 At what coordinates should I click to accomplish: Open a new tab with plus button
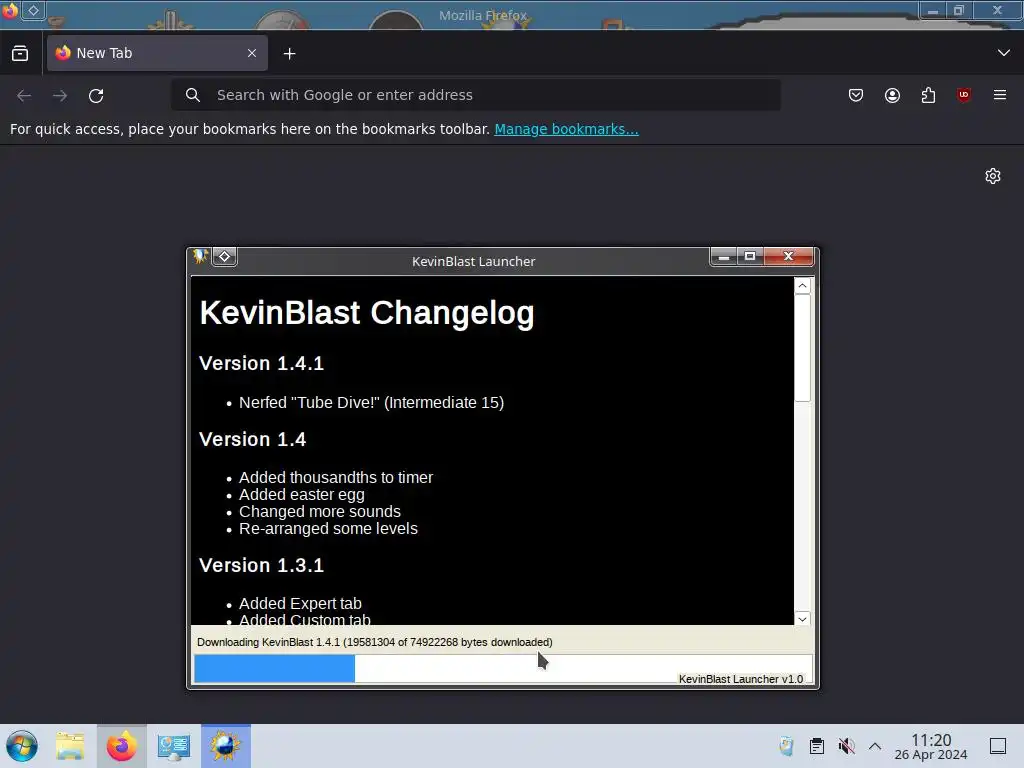tap(289, 54)
